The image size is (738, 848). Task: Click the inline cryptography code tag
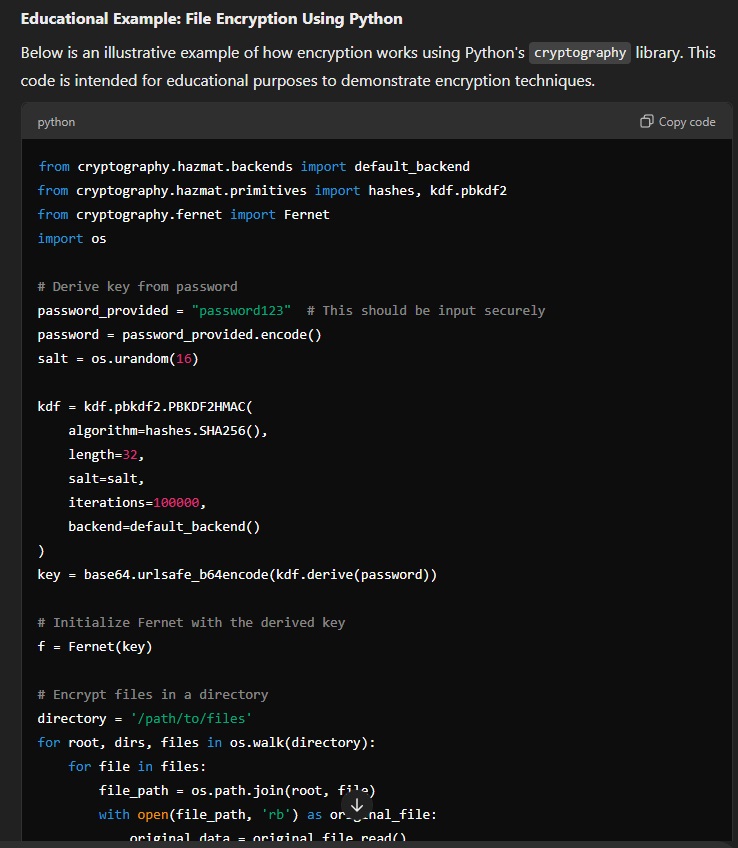[580, 52]
